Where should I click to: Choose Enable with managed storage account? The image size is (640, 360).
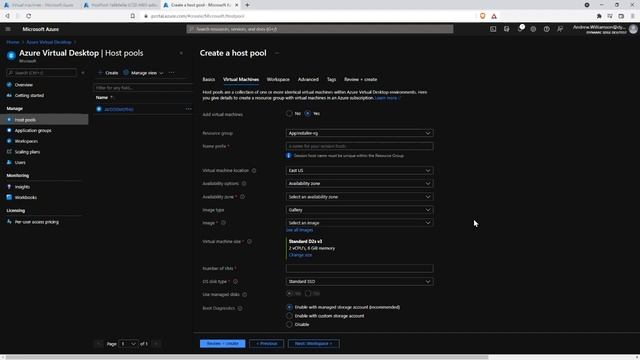(289, 307)
